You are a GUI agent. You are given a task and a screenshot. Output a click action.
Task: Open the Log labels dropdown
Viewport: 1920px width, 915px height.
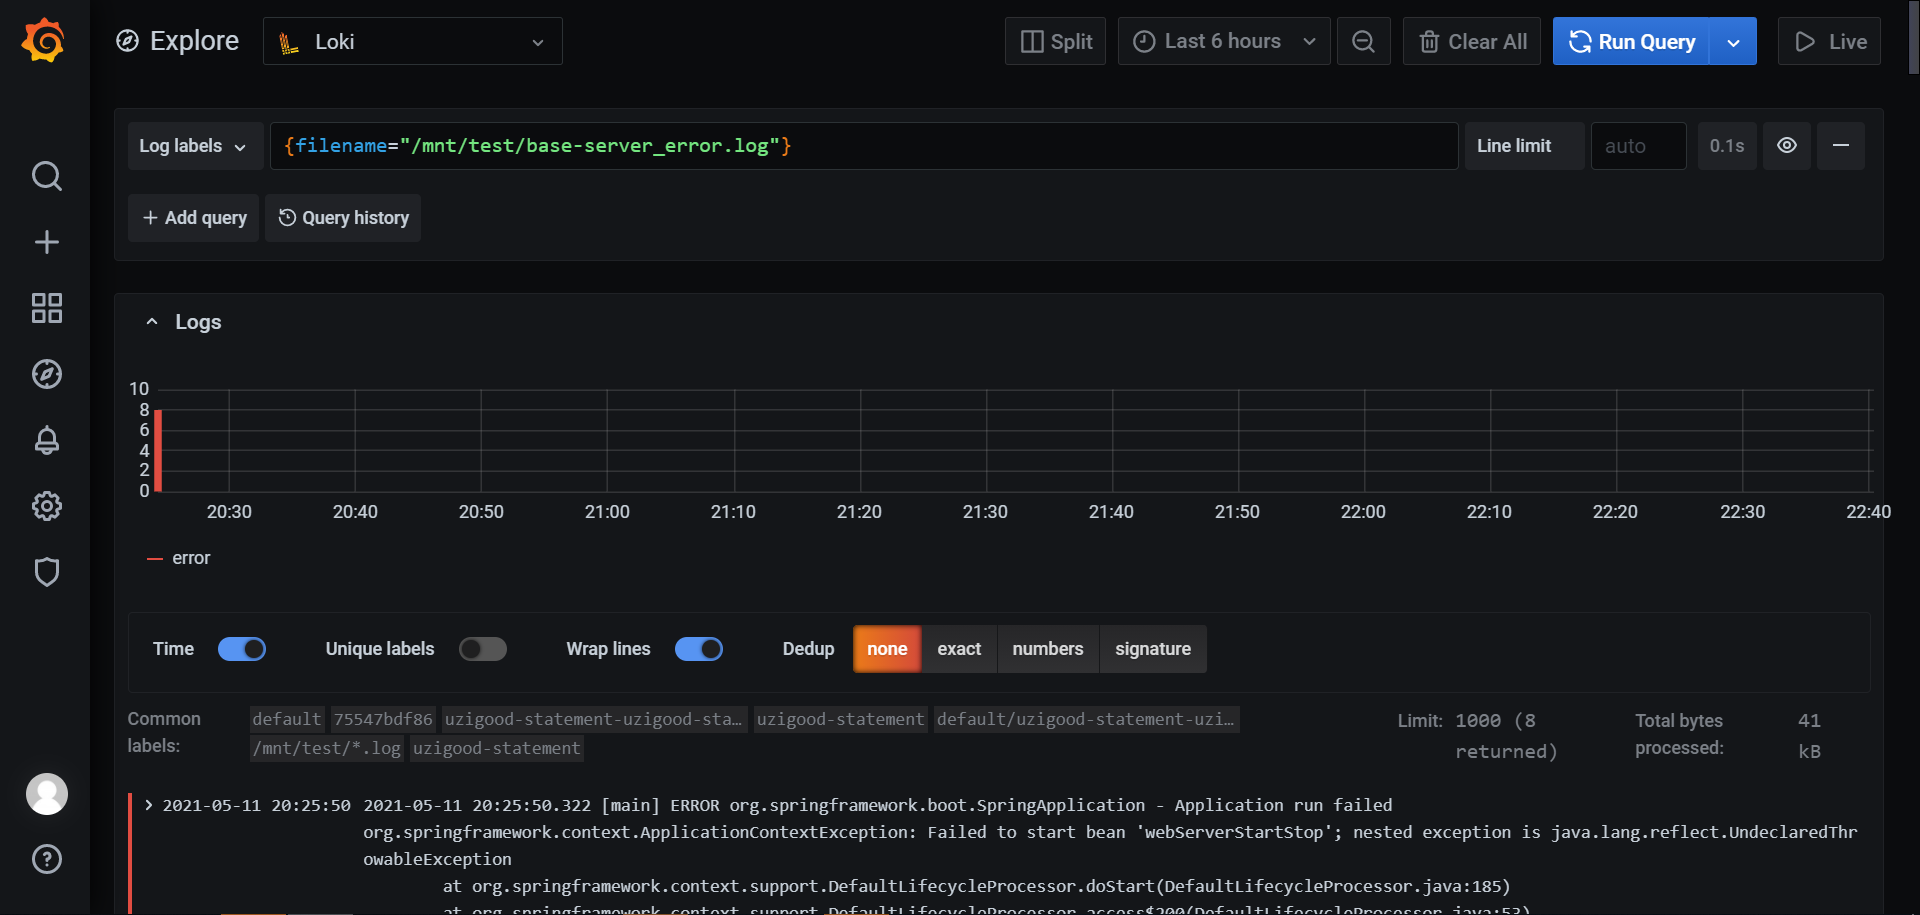(194, 146)
